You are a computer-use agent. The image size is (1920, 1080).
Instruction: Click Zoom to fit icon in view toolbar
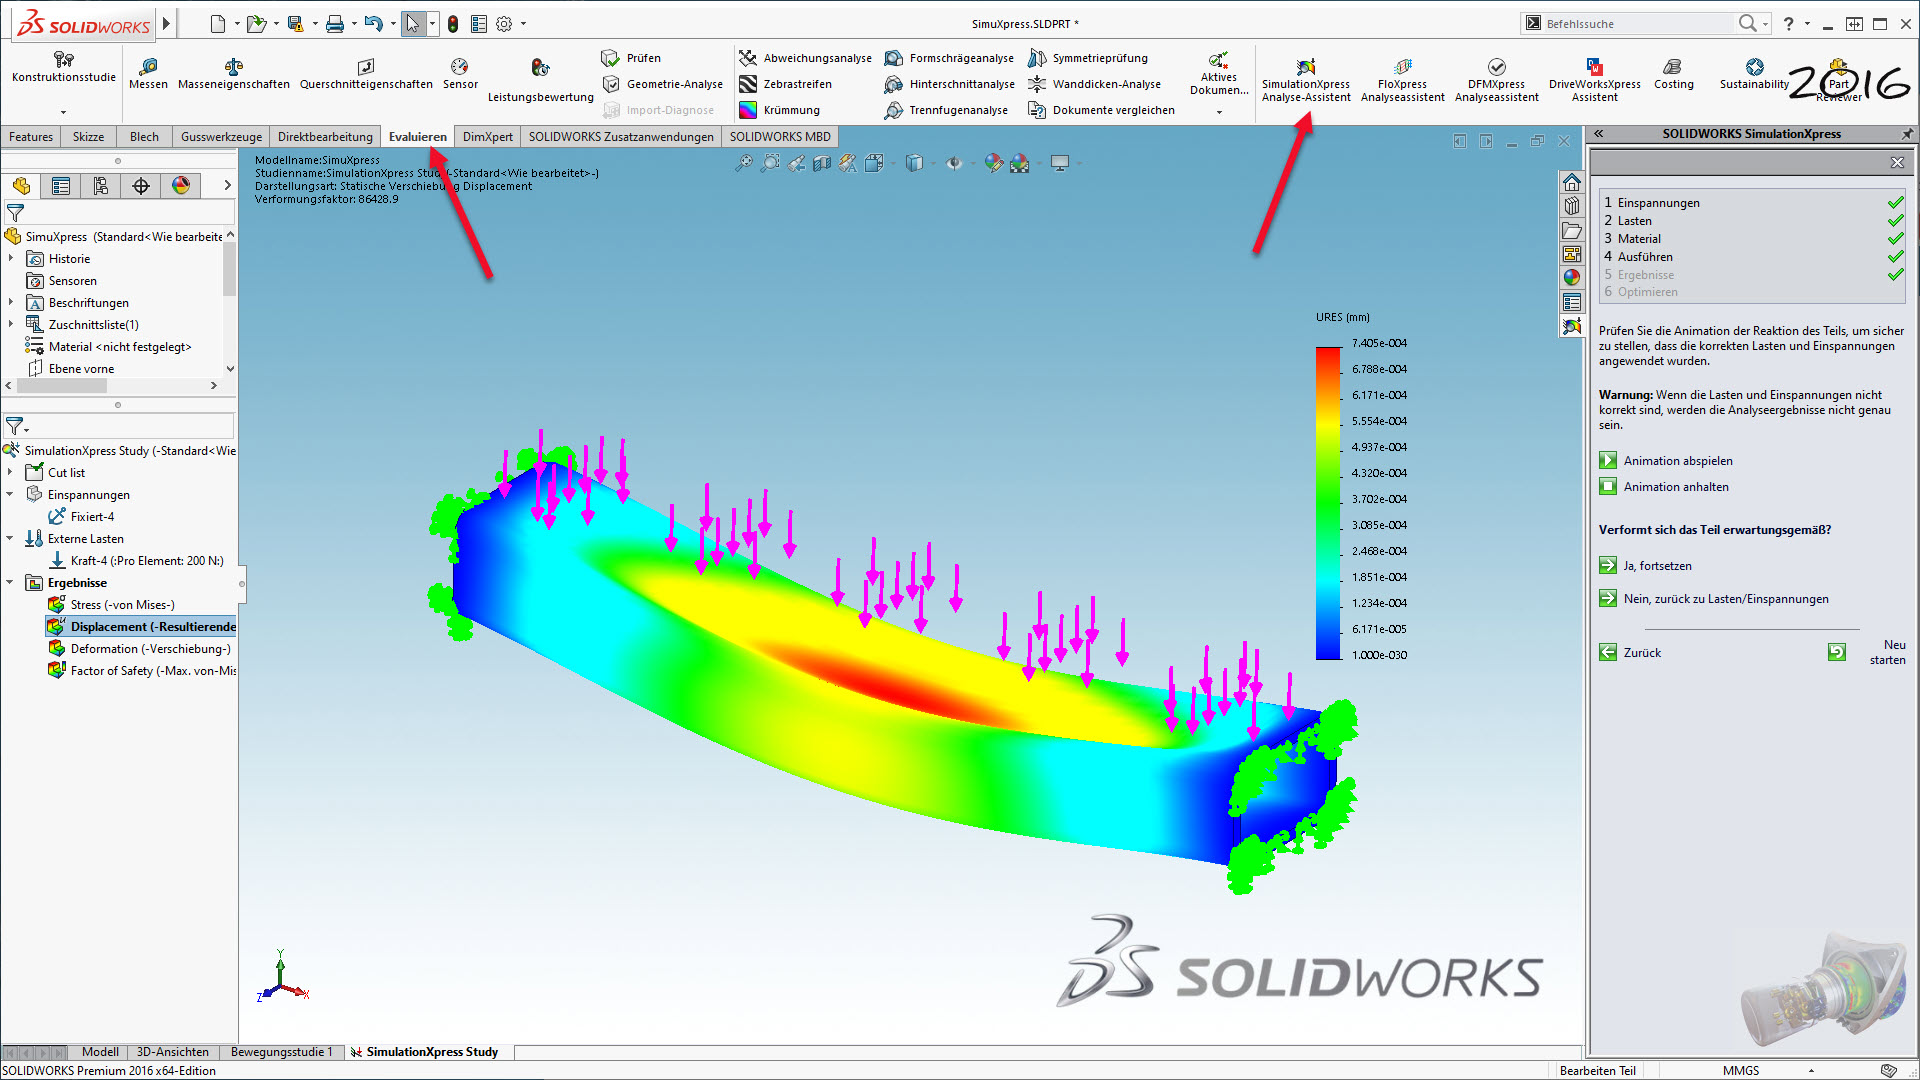pyautogui.click(x=744, y=163)
